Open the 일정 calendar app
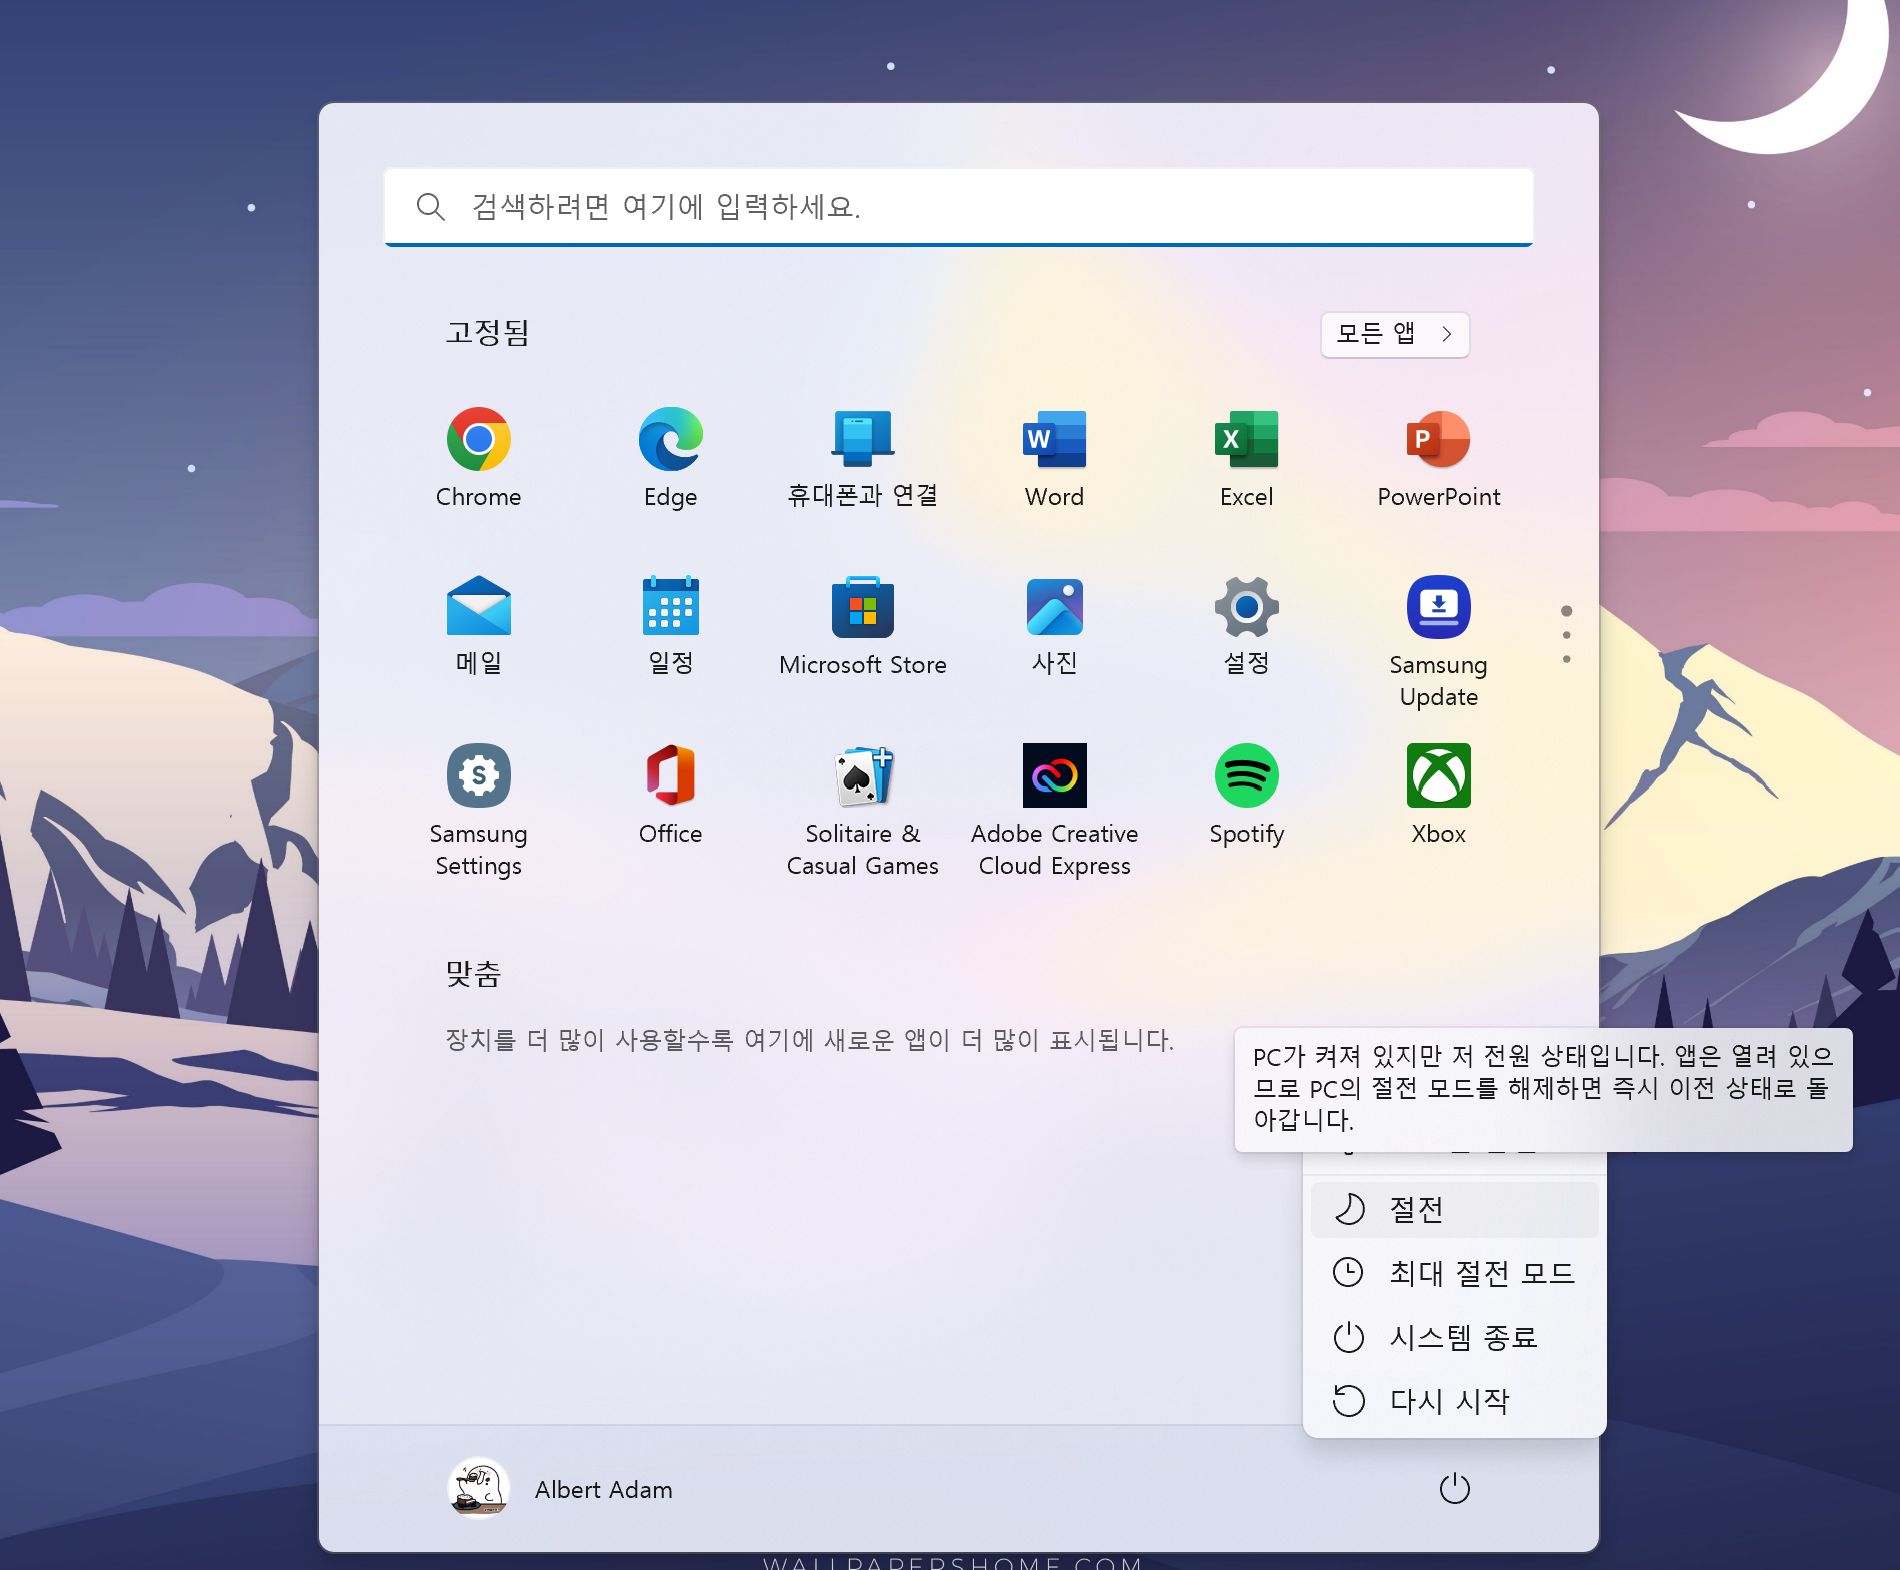The image size is (1900, 1570). (670, 626)
